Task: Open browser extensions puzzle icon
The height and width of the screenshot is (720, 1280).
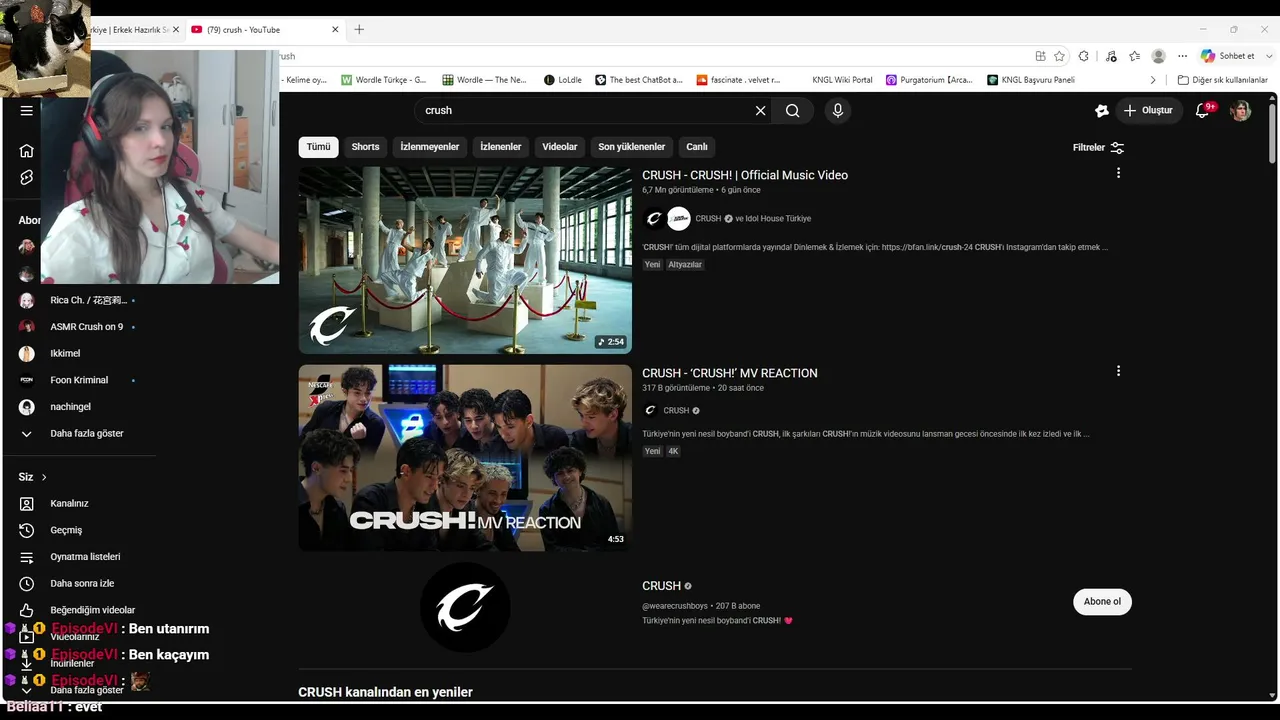Action: [x=1083, y=56]
